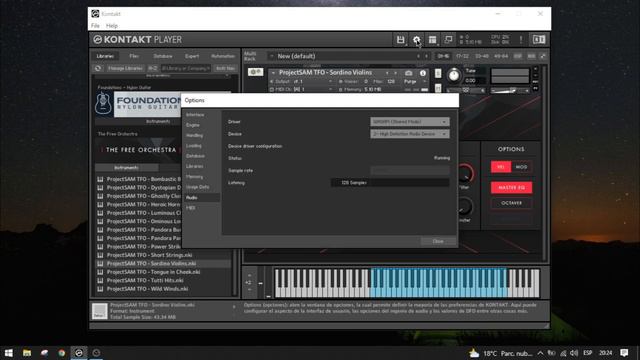Select Interface in Options sidebar

[x=196, y=115]
